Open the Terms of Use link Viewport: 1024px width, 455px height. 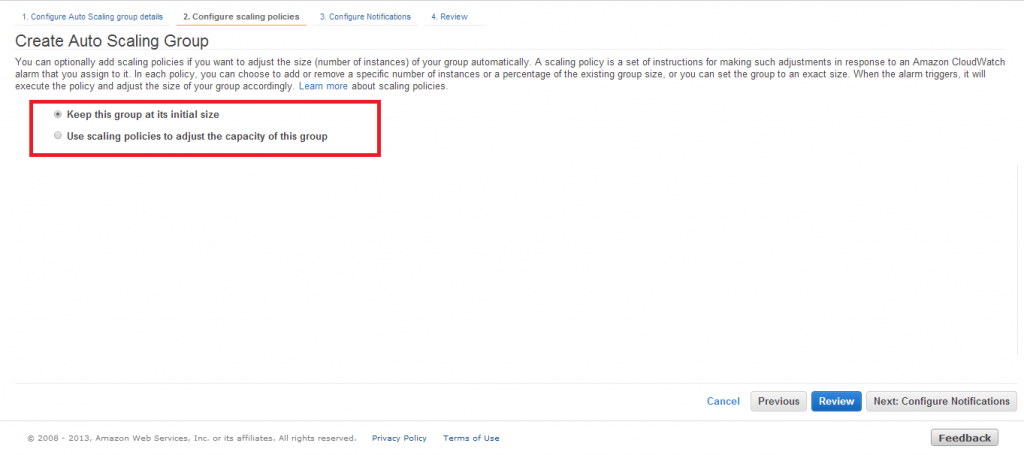471,438
